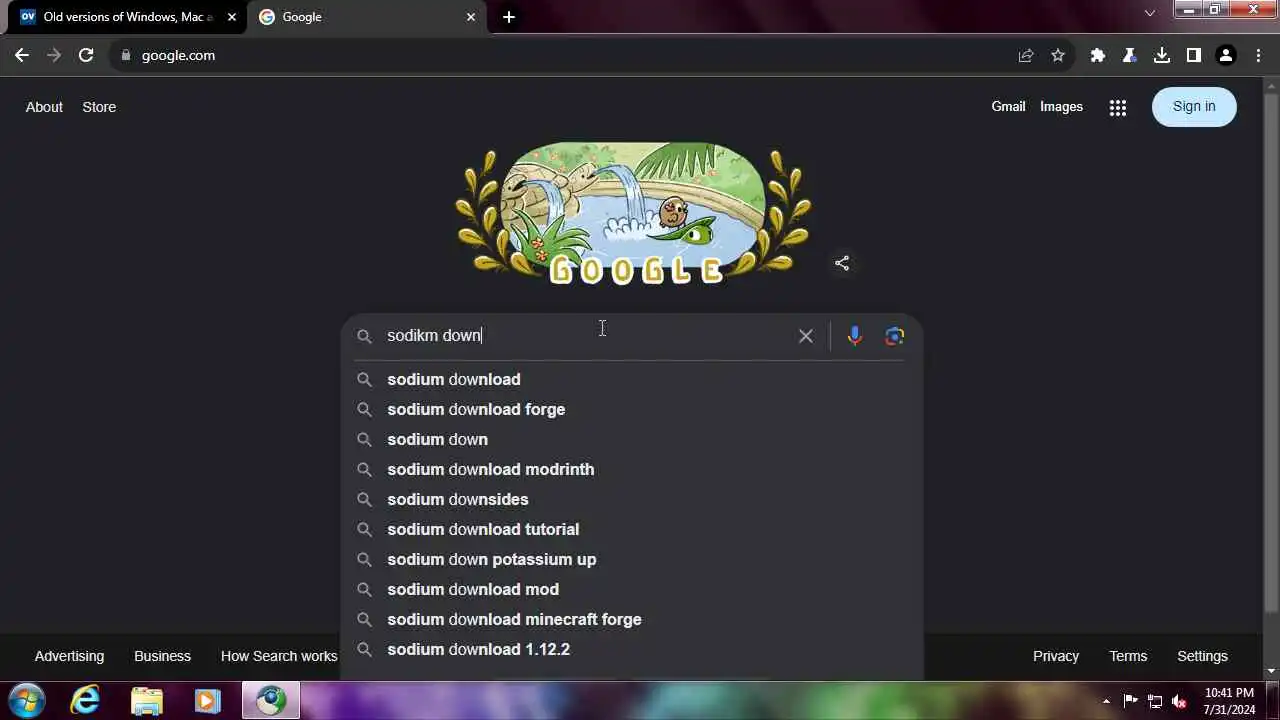This screenshot has width=1280, height=720.
Task: Choose suggestion 'sodium download modrinth'
Action: tap(631, 469)
